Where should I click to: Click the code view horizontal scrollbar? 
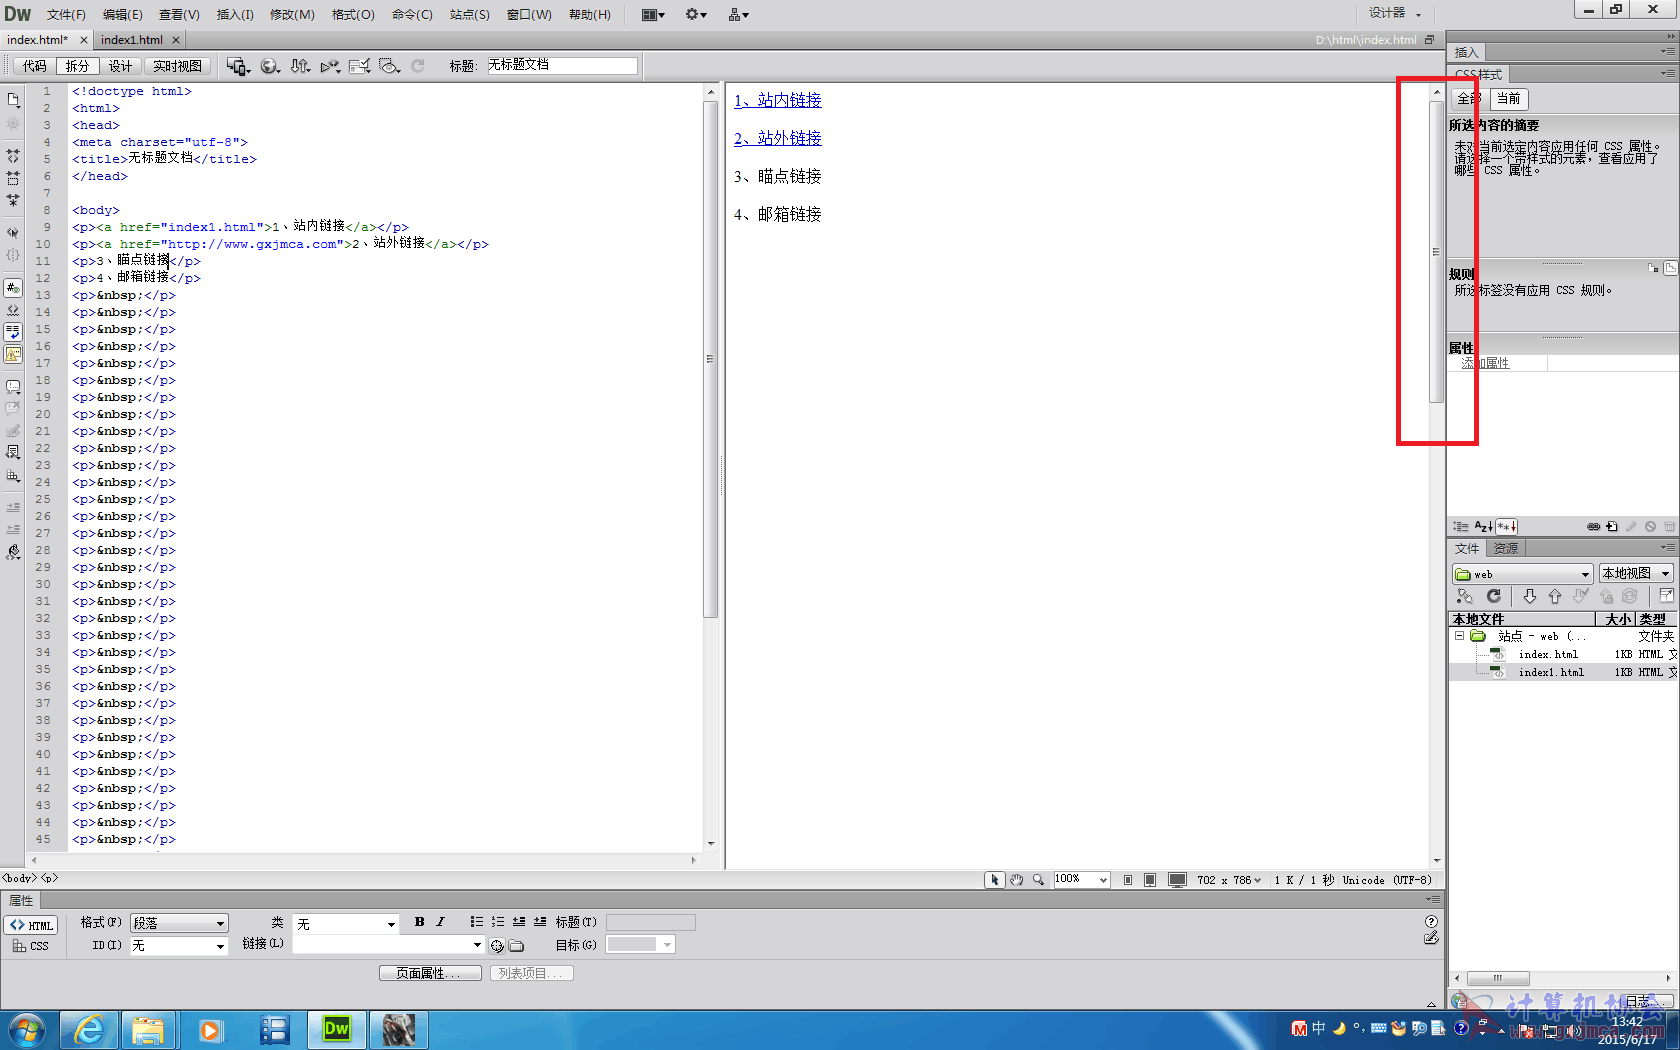click(362, 860)
